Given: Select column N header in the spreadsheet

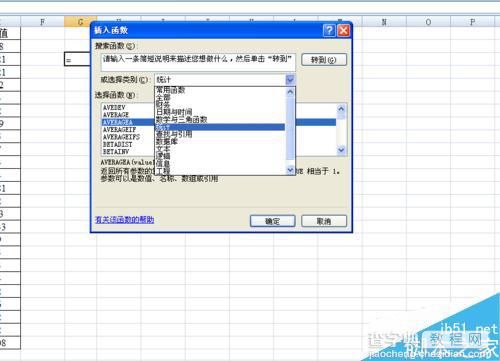Looking at the screenshot, I should pyautogui.click(x=384, y=22).
